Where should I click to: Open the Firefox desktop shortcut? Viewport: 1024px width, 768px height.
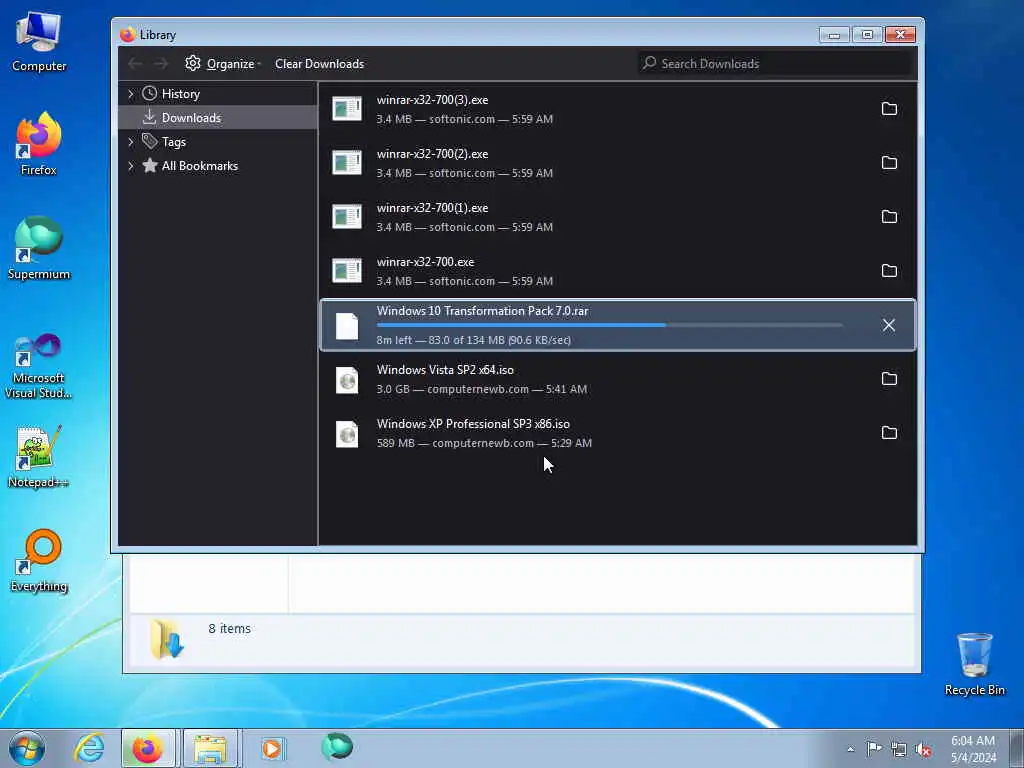(39, 144)
